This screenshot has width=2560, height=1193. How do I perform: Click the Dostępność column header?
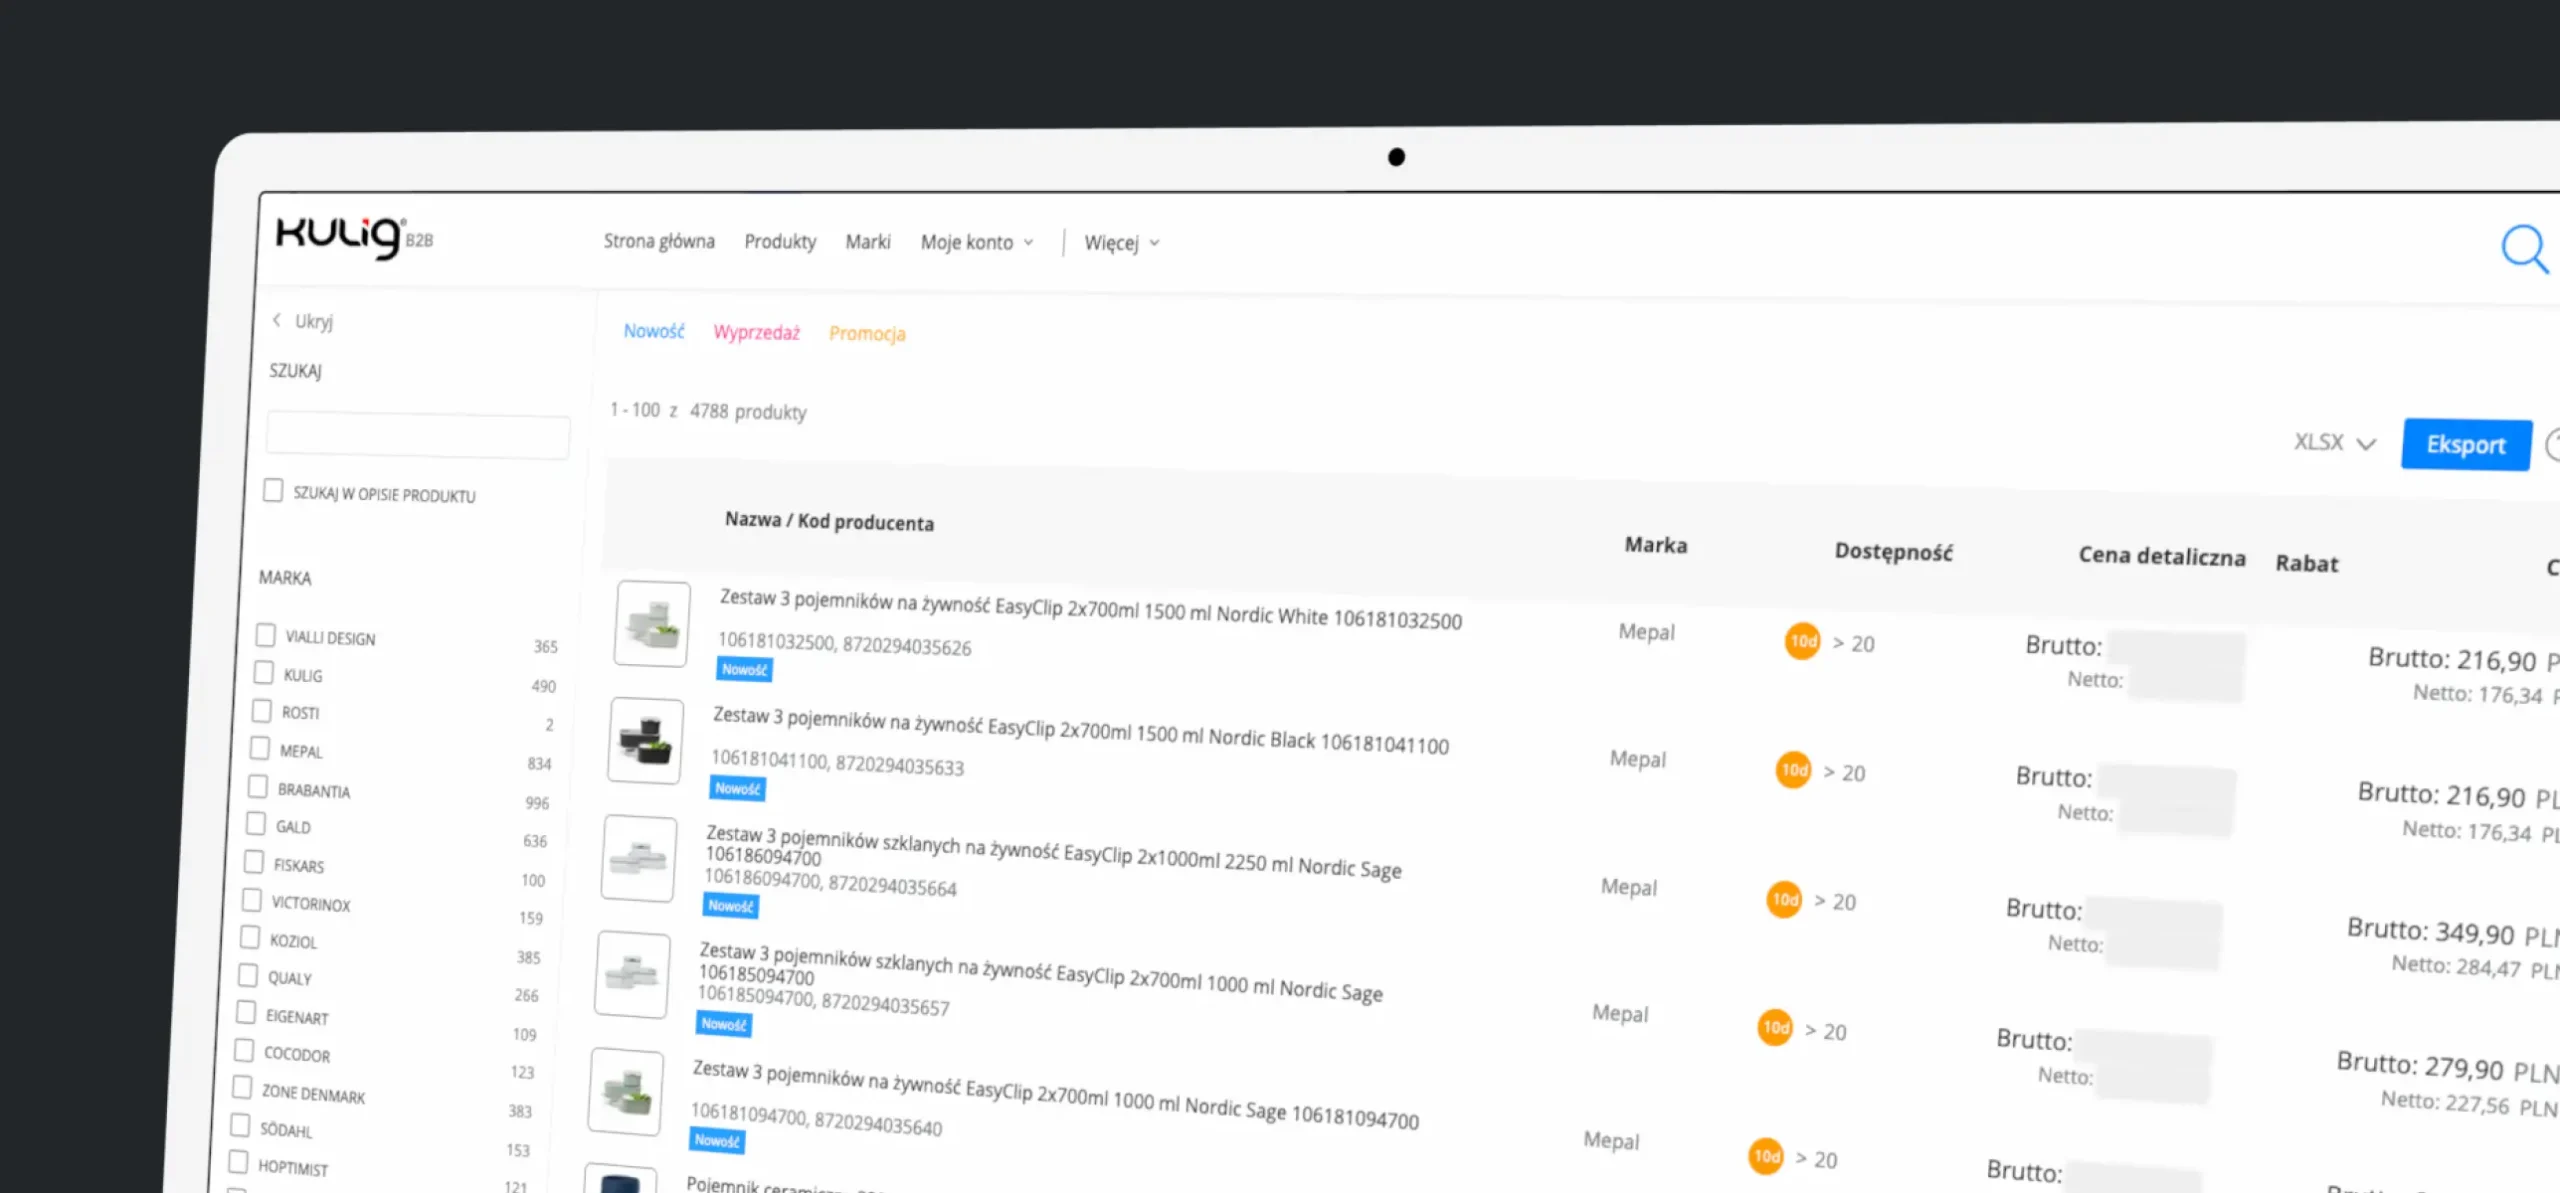(x=1893, y=551)
